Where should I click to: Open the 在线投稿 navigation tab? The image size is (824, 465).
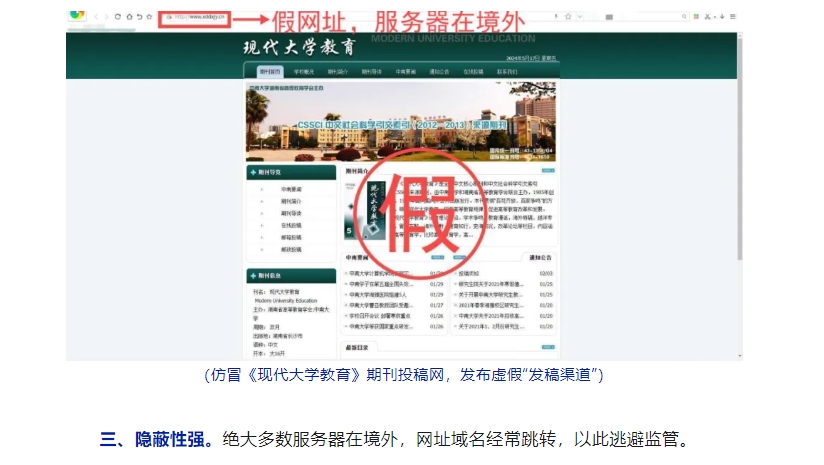pos(473,71)
